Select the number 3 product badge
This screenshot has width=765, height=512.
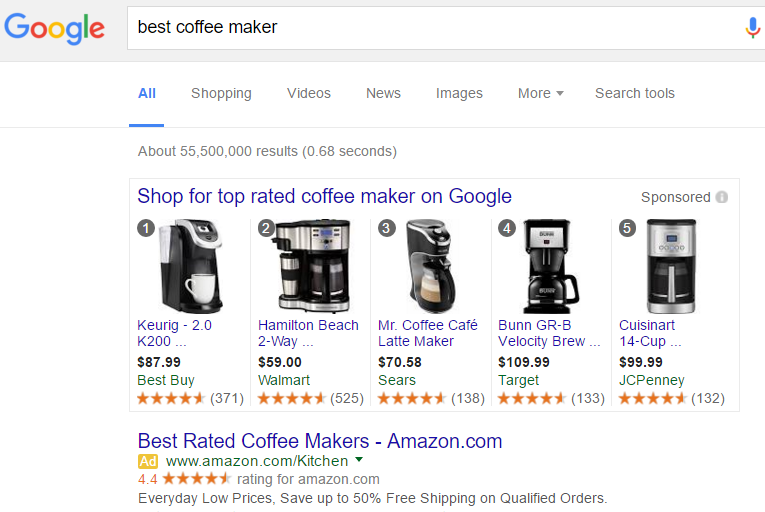[387, 228]
